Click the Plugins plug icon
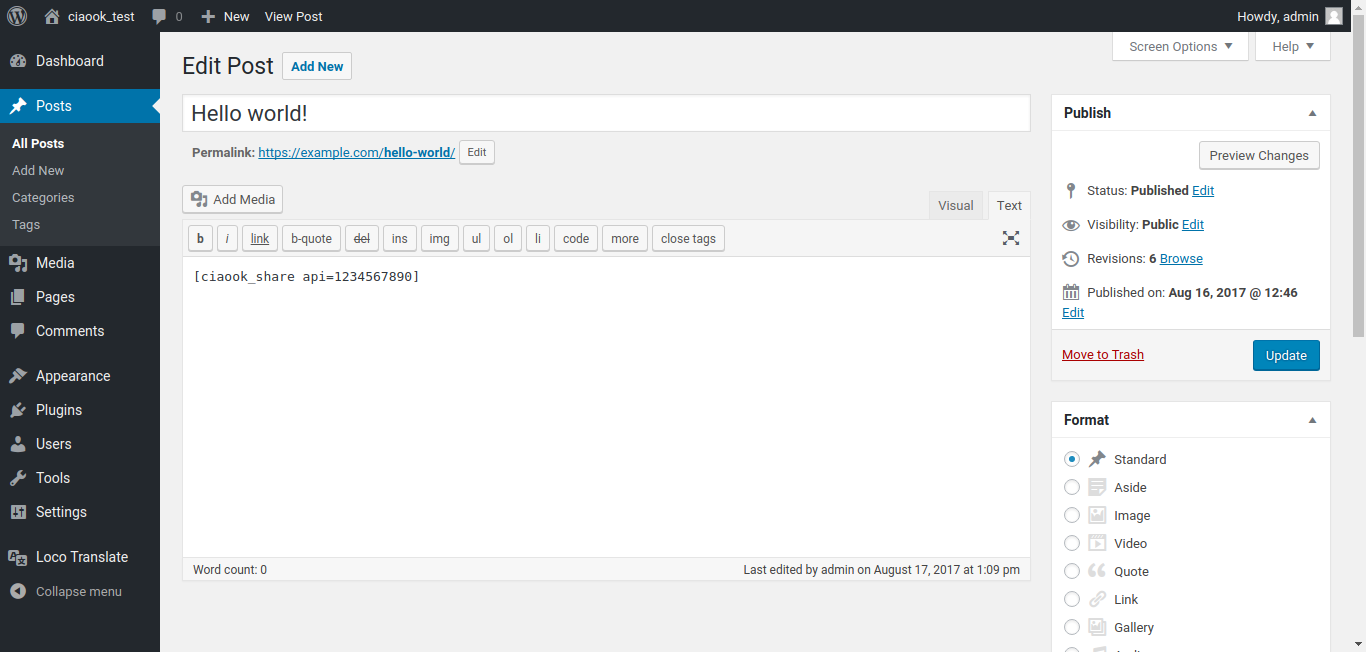The image size is (1366, 652). 18,410
